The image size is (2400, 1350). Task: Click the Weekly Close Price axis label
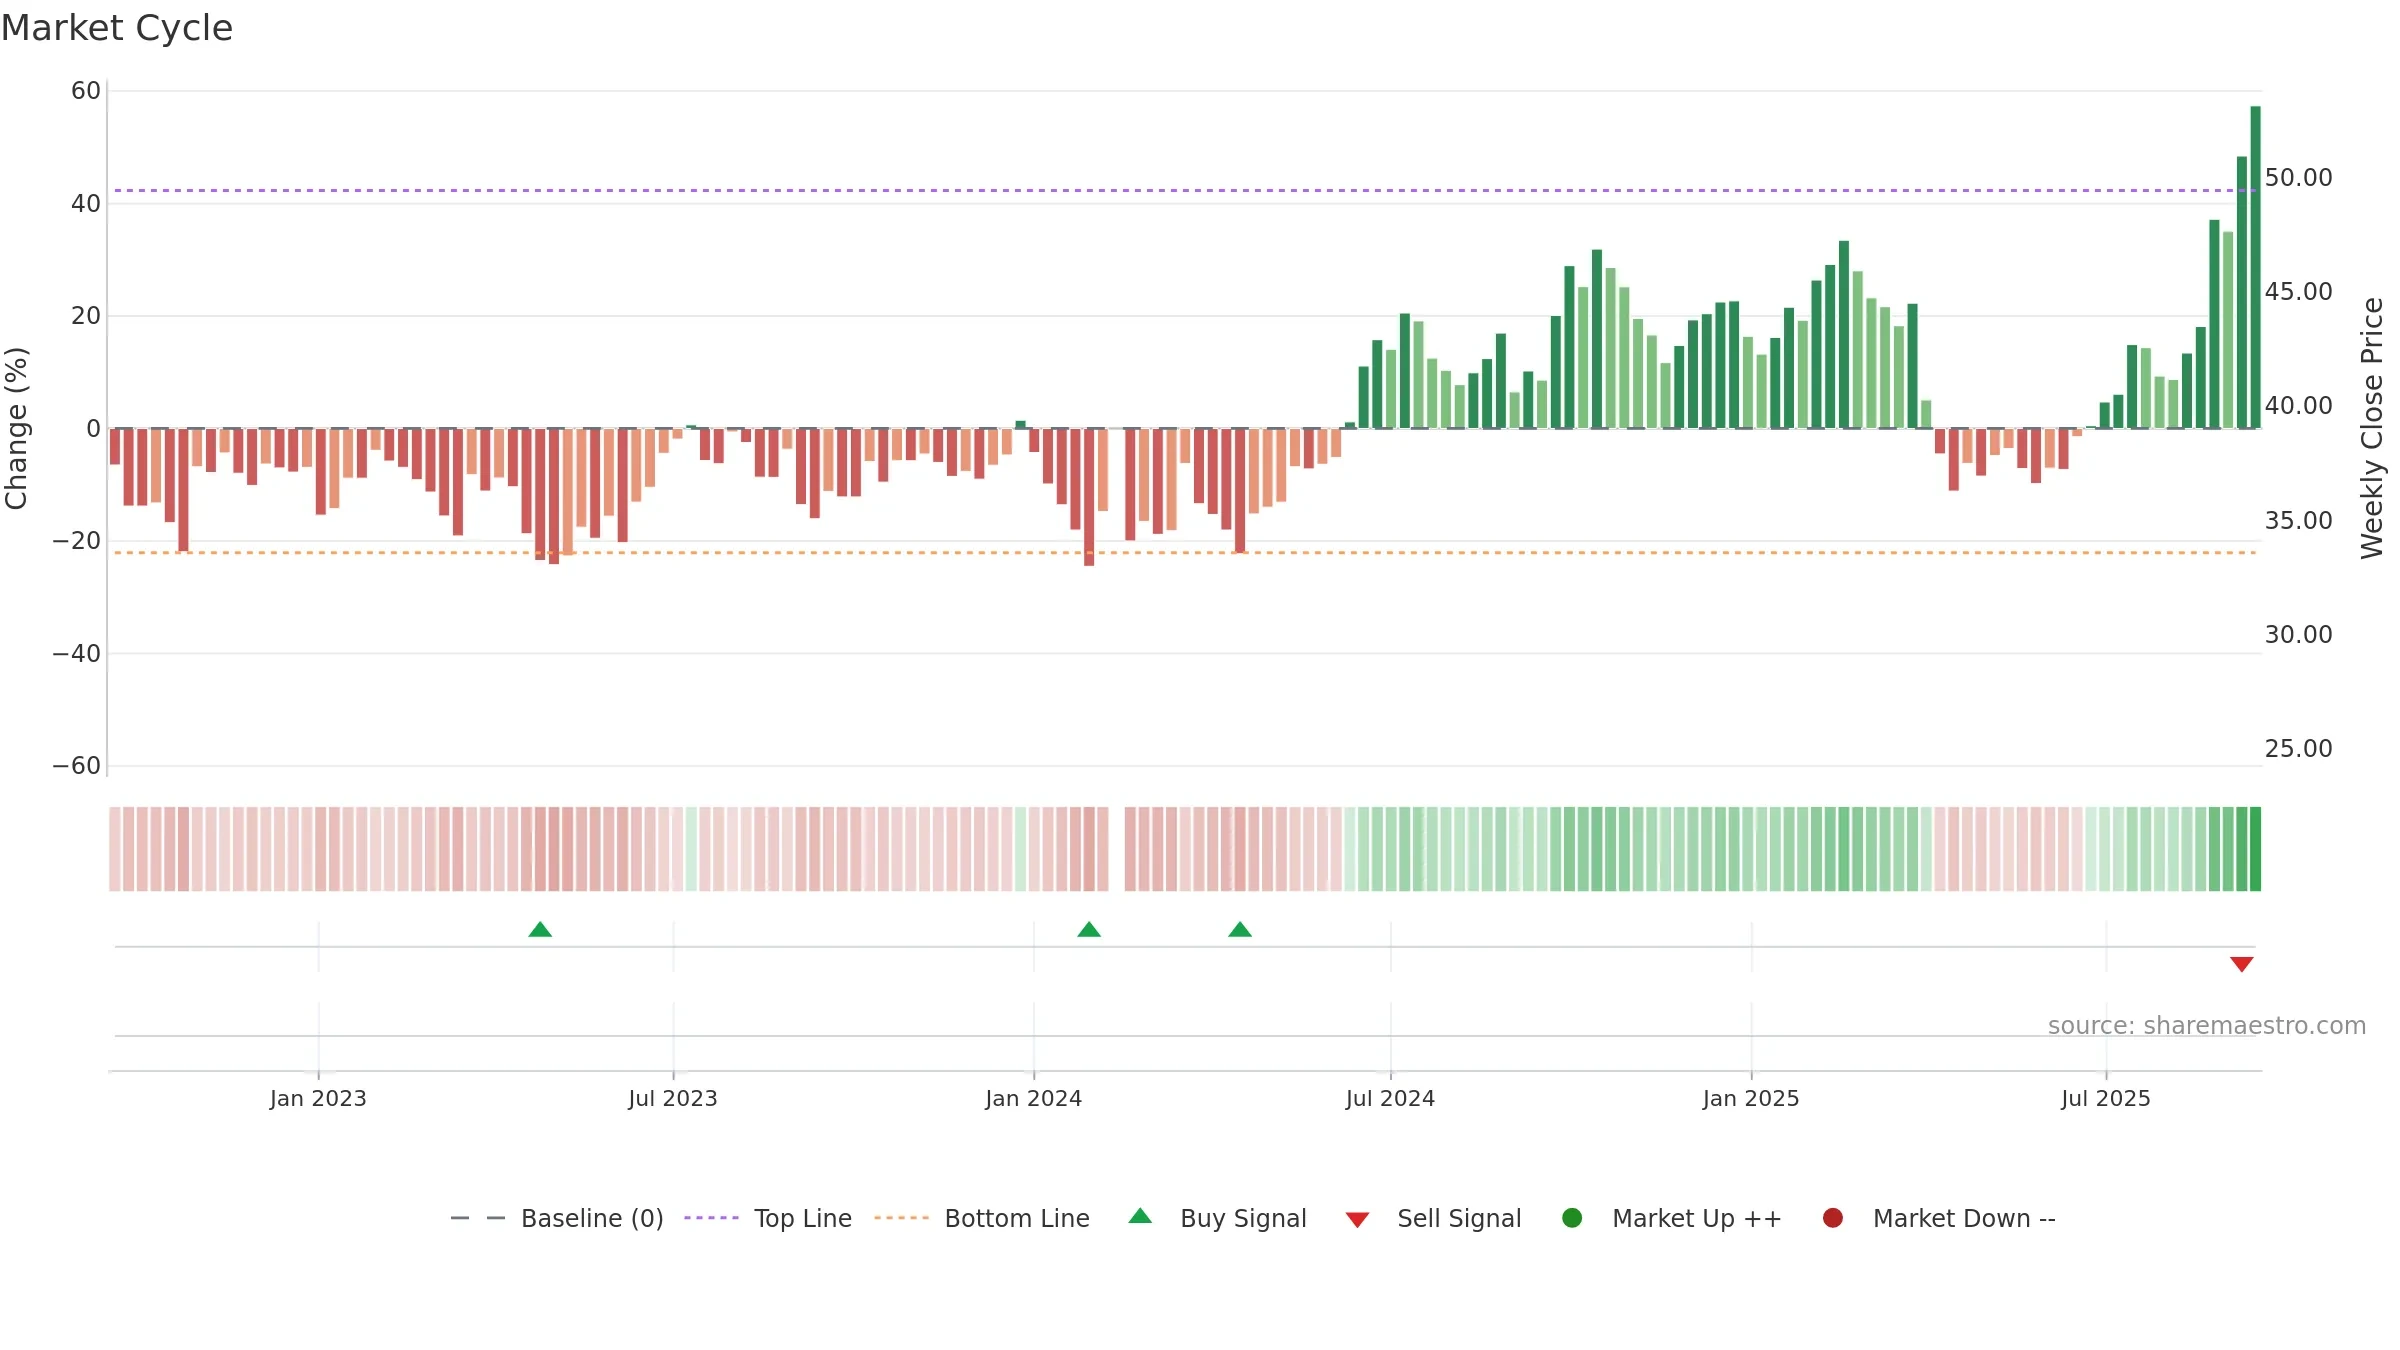point(2372,428)
